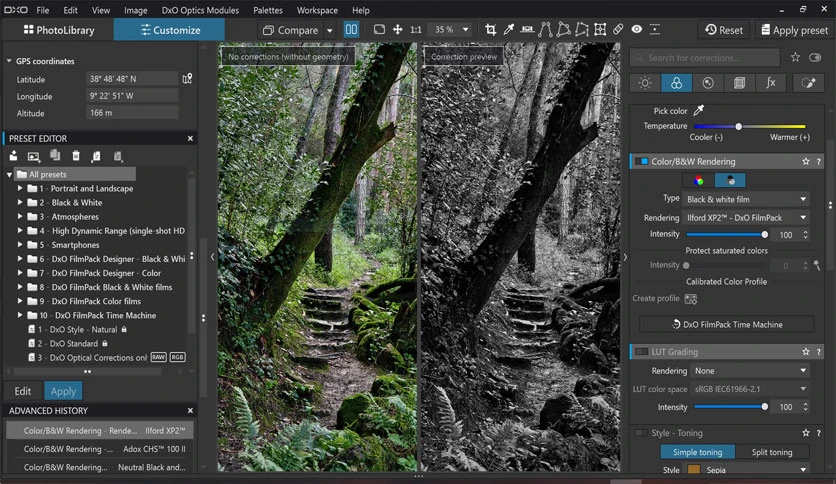Screen dimensions: 836x484
Task: Switch to the PhotoLibrary tab
Action: tap(59, 30)
